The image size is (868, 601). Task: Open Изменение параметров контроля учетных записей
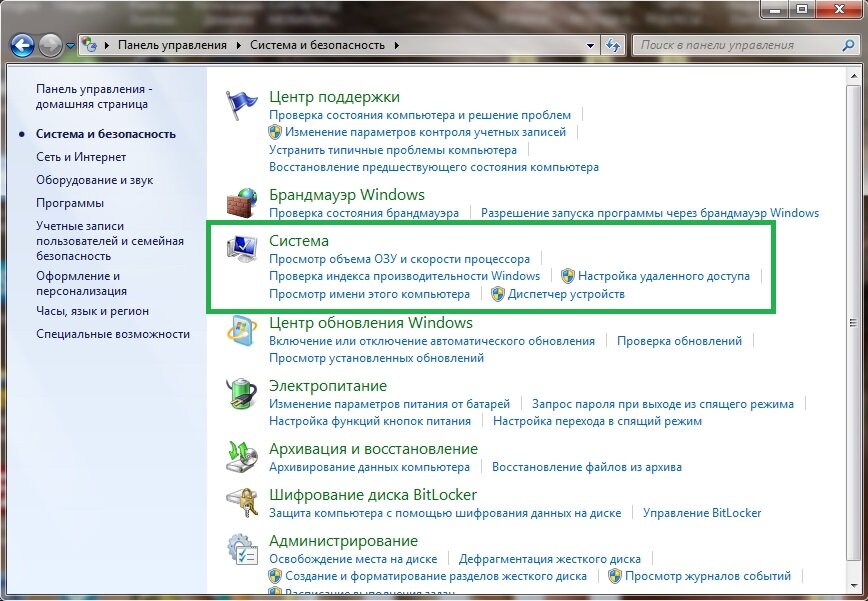425,132
